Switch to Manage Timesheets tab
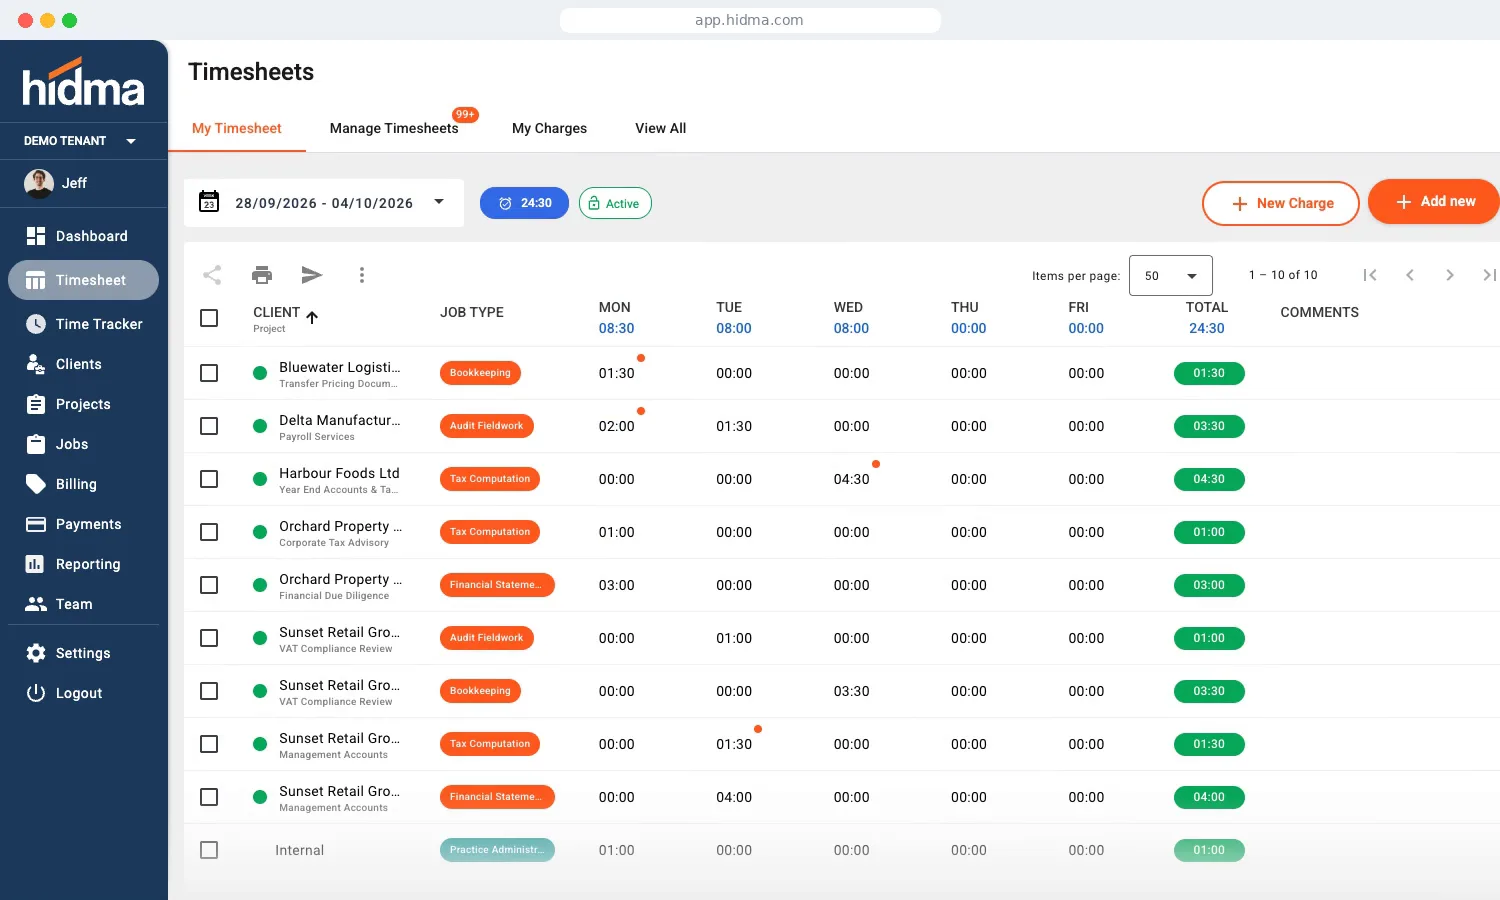The height and width of the screenshot is (900, 1500). coord(394,128)
